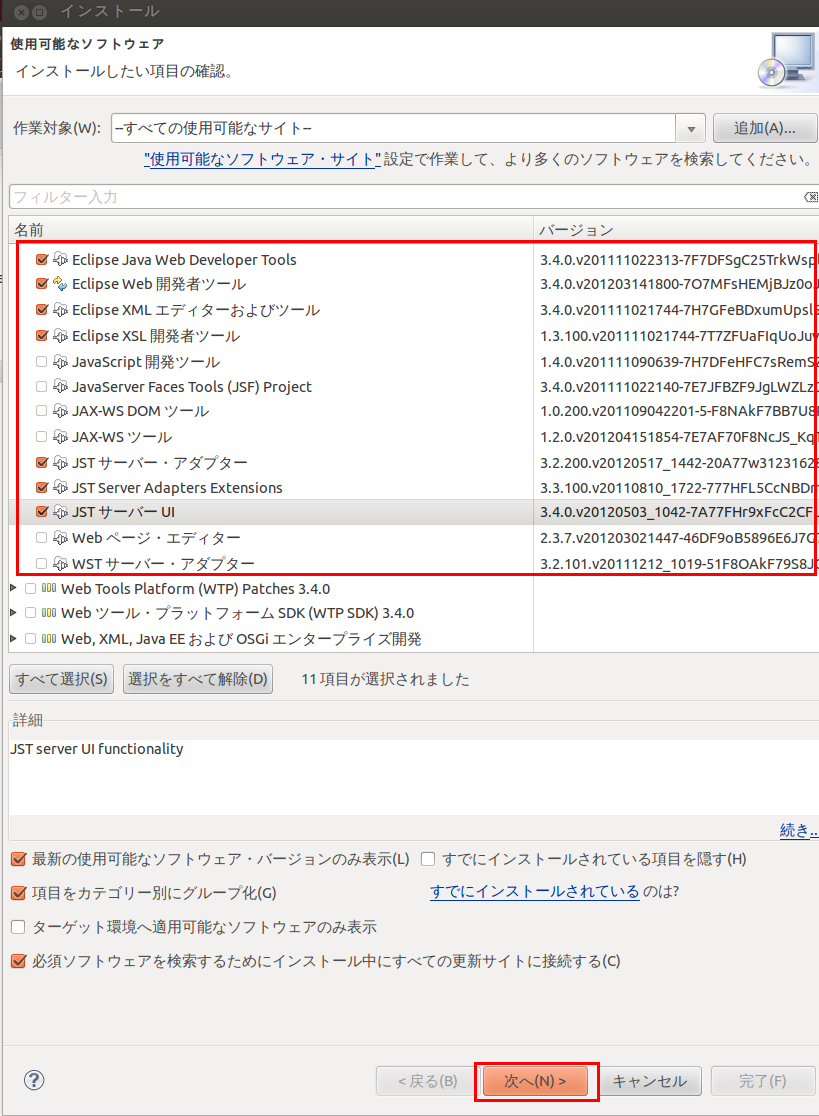
Task: Check the WST サーバー・アダプター checkbox
Action: click(x=42, y=564)
